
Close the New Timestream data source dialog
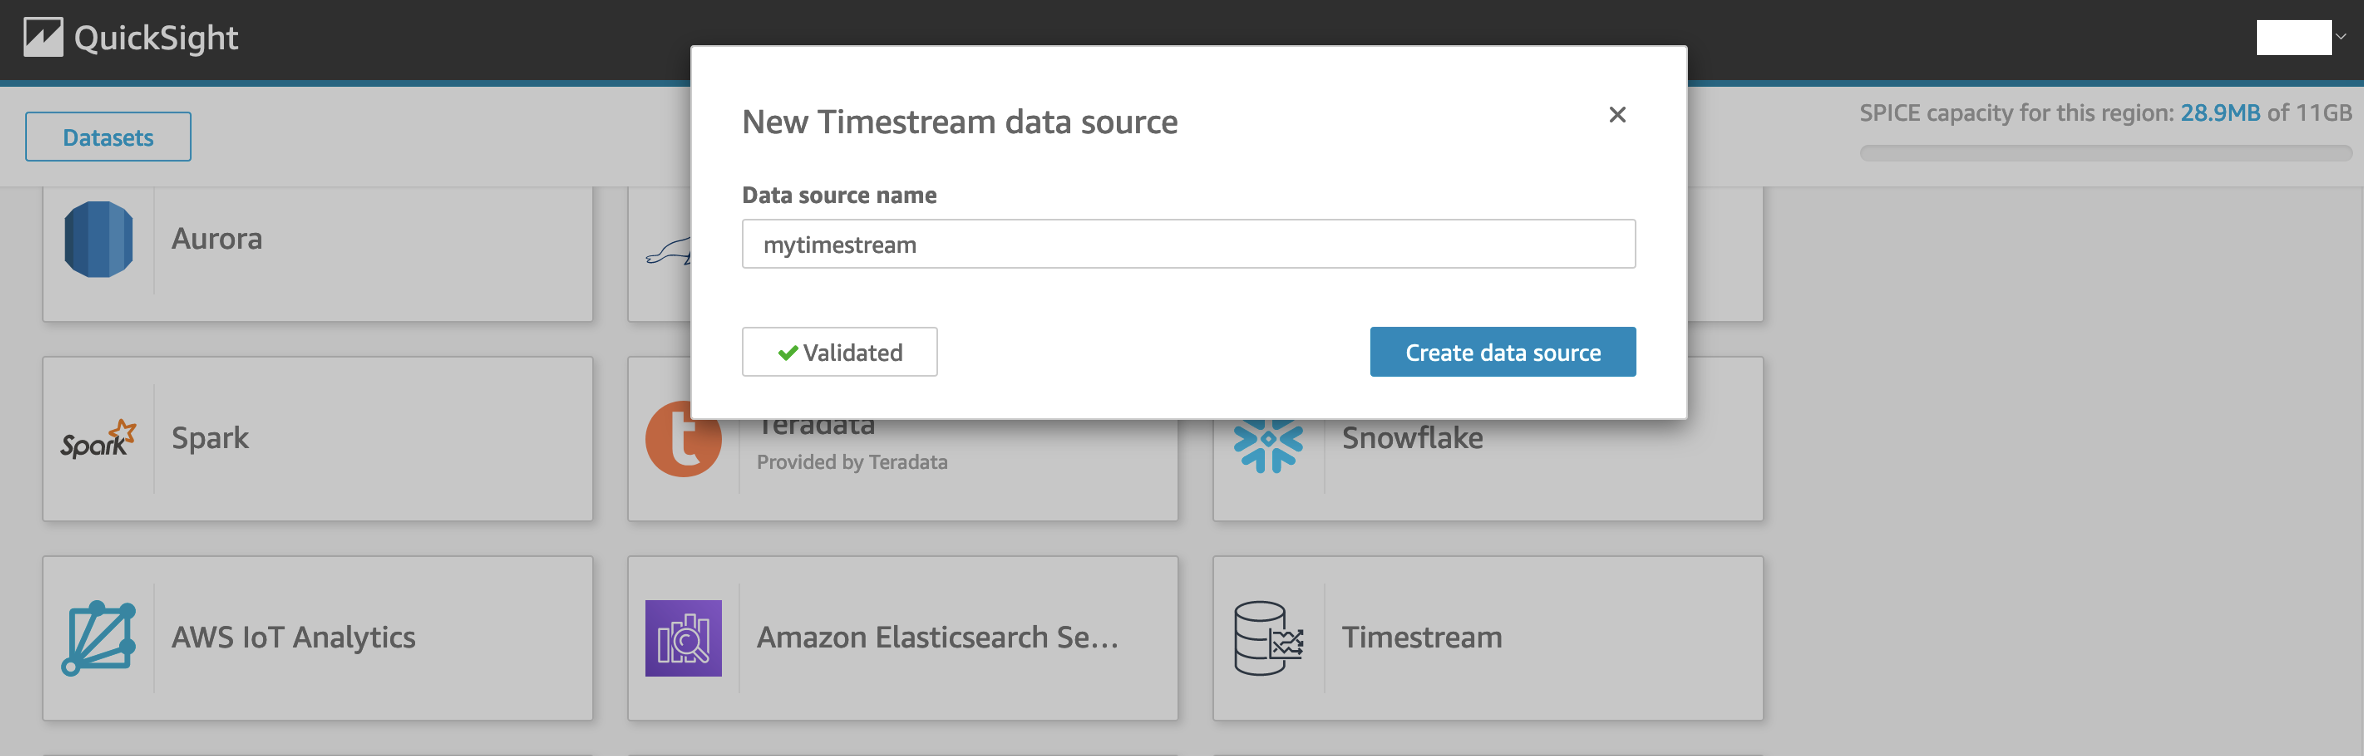pyautogui.click(x=1617, y=115)
